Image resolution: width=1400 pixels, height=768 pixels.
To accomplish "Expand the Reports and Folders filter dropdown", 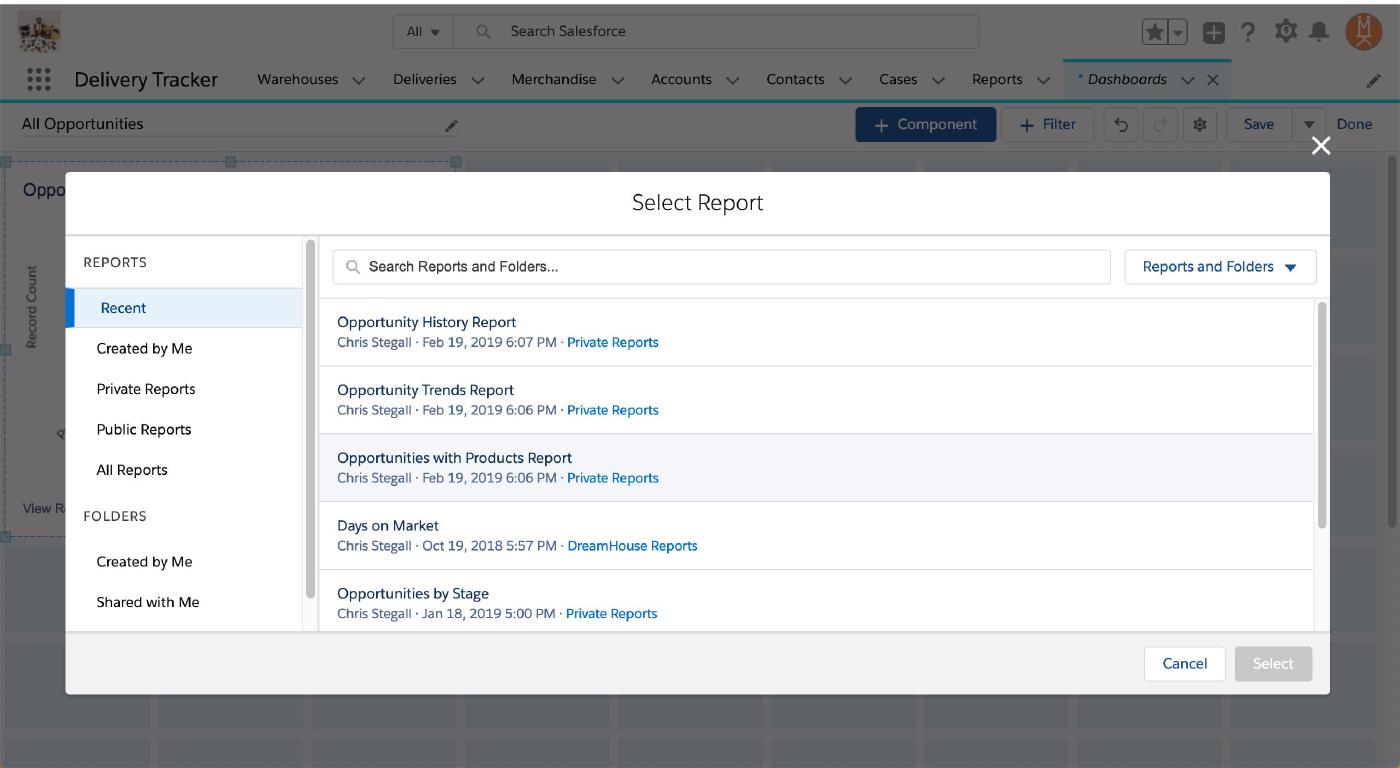I will (x=1220, y=267).
